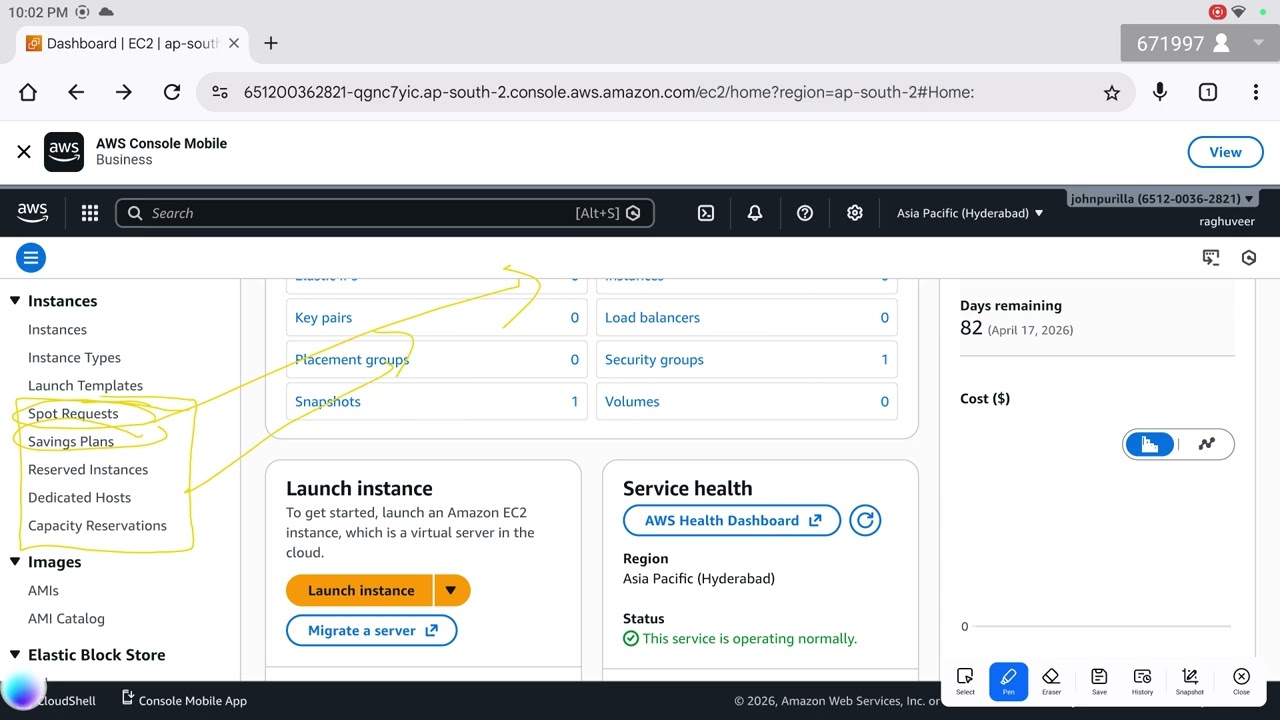Close the Dashboard EC2 browser tab
Viewport: 1280px width, 720px height.
coord(234,43)
